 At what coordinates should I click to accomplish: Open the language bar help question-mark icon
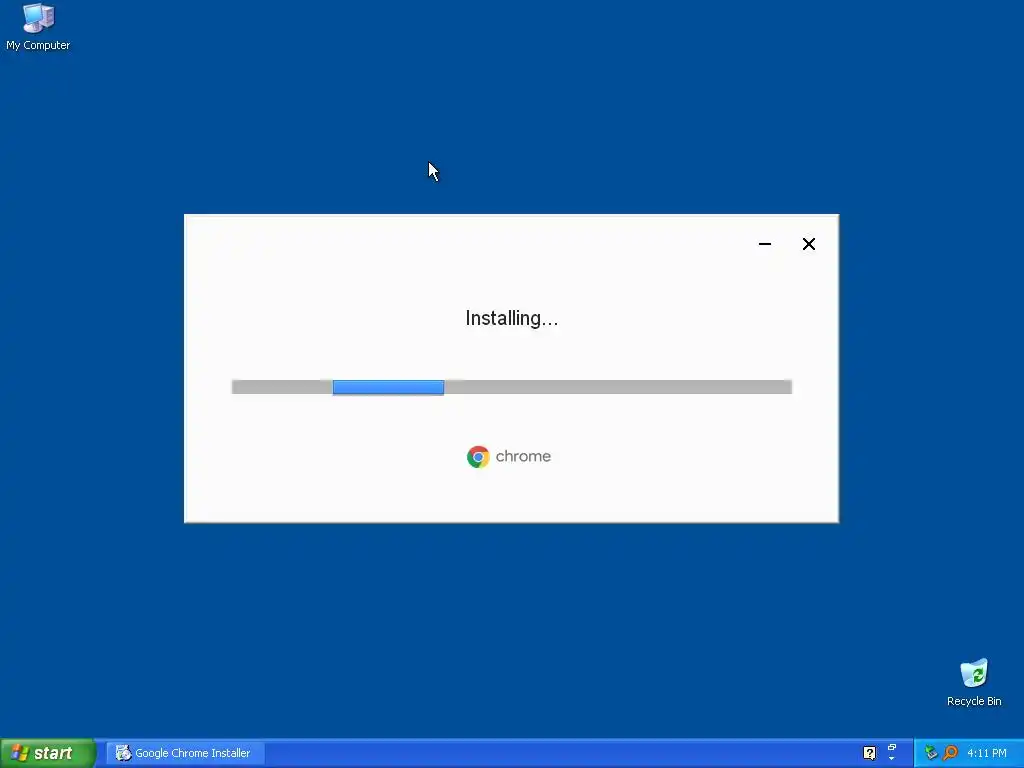tap(869, 753)
